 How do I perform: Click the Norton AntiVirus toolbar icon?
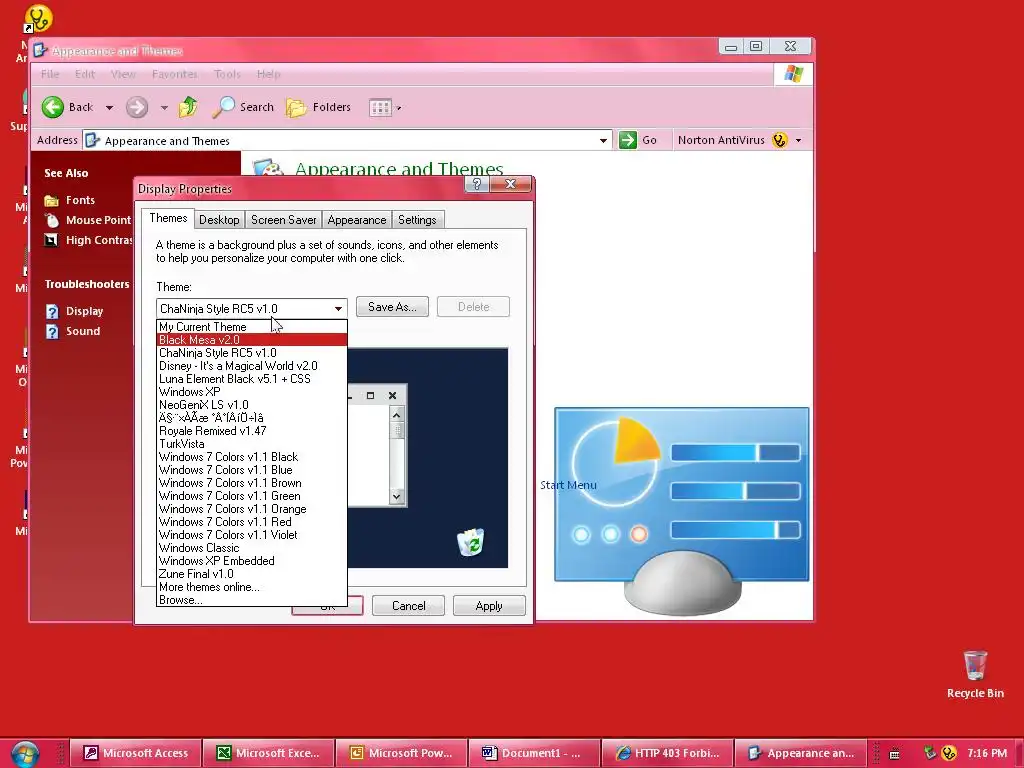779,140
